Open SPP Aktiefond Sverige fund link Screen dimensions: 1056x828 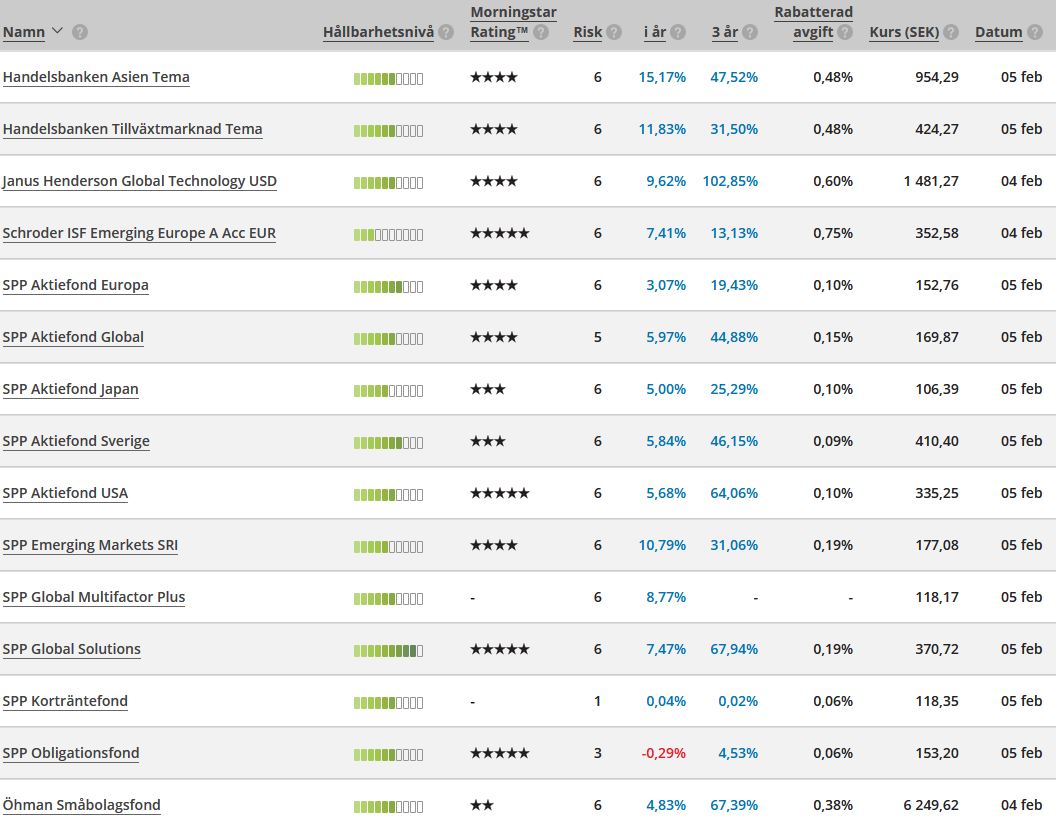(x=76, y=441)
